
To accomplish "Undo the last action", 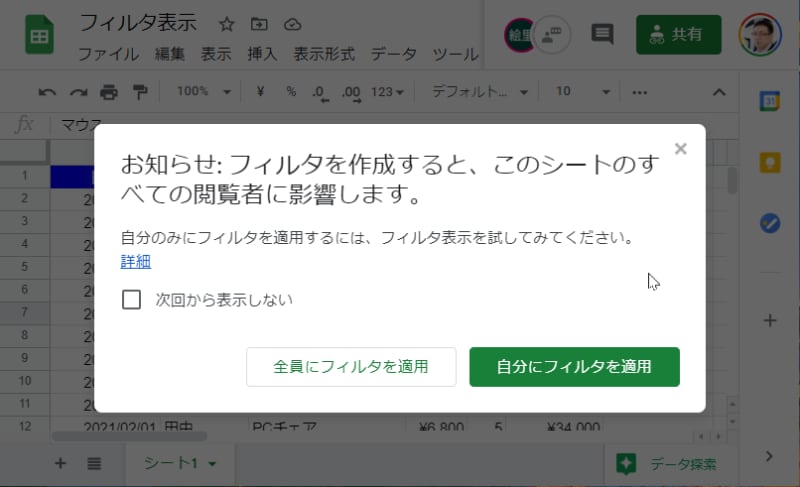I will pos(47,92).
